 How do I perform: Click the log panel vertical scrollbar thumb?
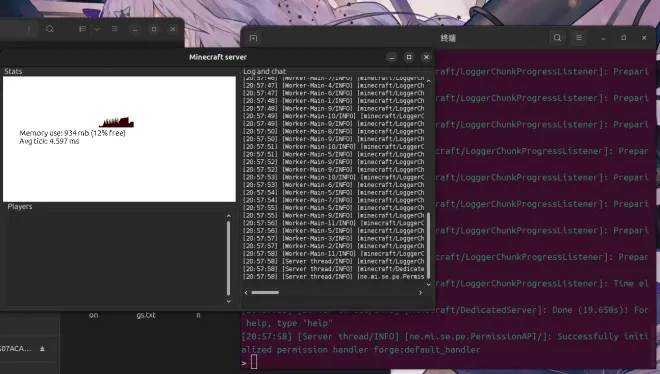pyautogui.click(x=428, y=245)
